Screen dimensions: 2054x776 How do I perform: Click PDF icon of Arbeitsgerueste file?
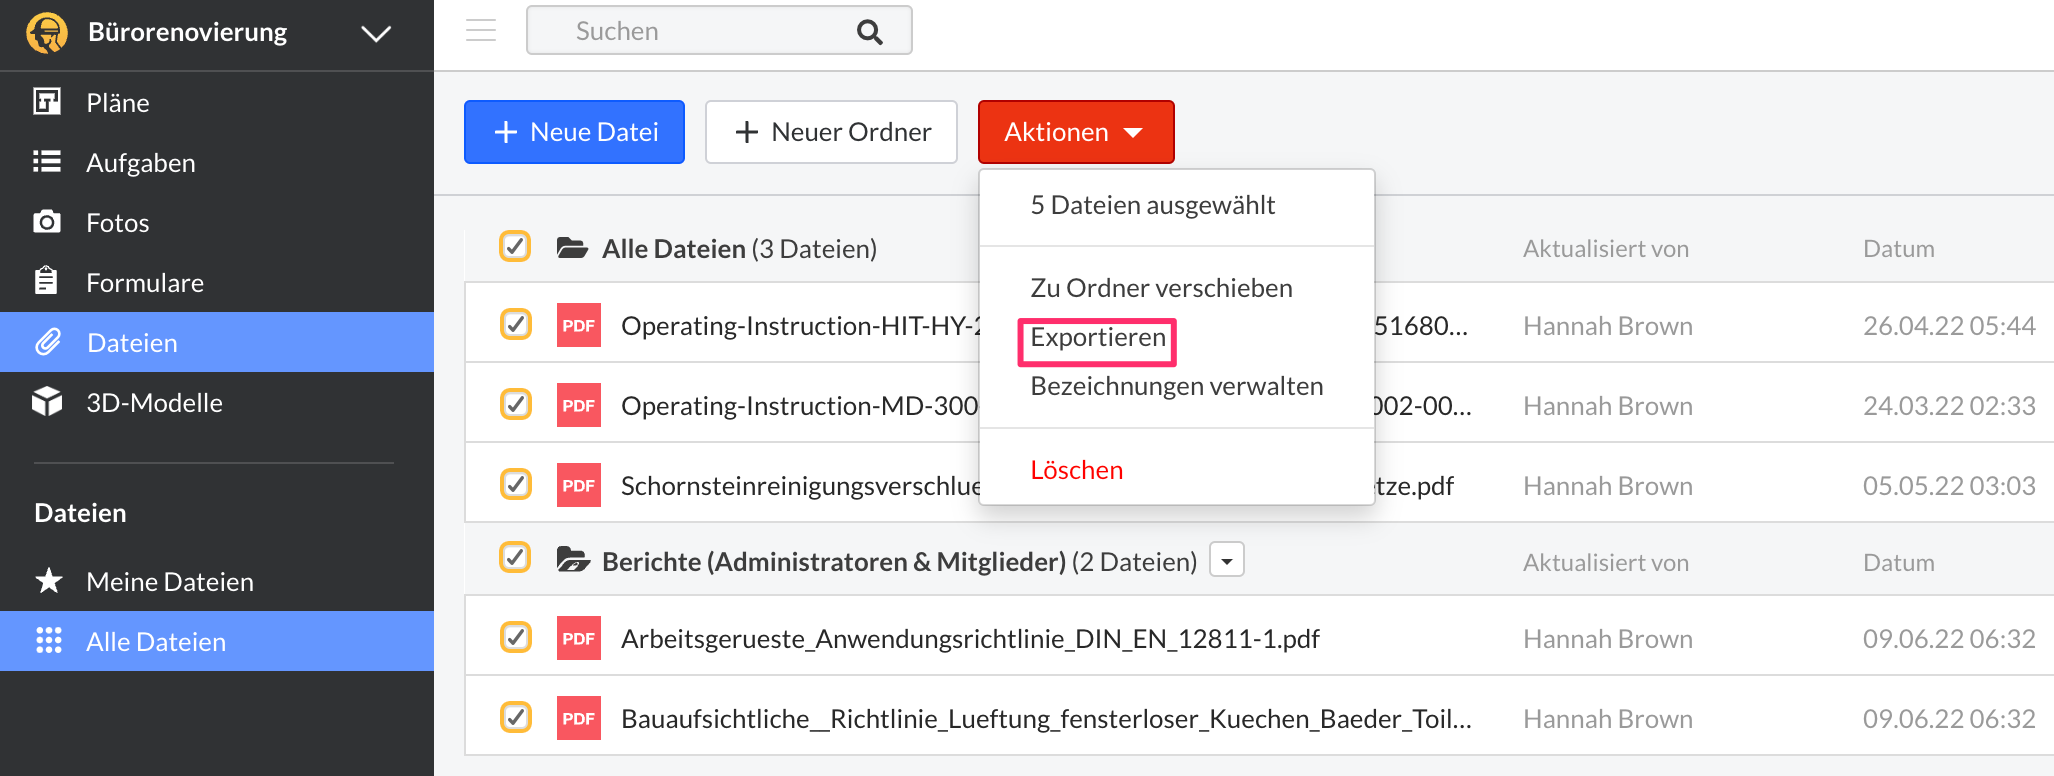[x=578, y=639]
